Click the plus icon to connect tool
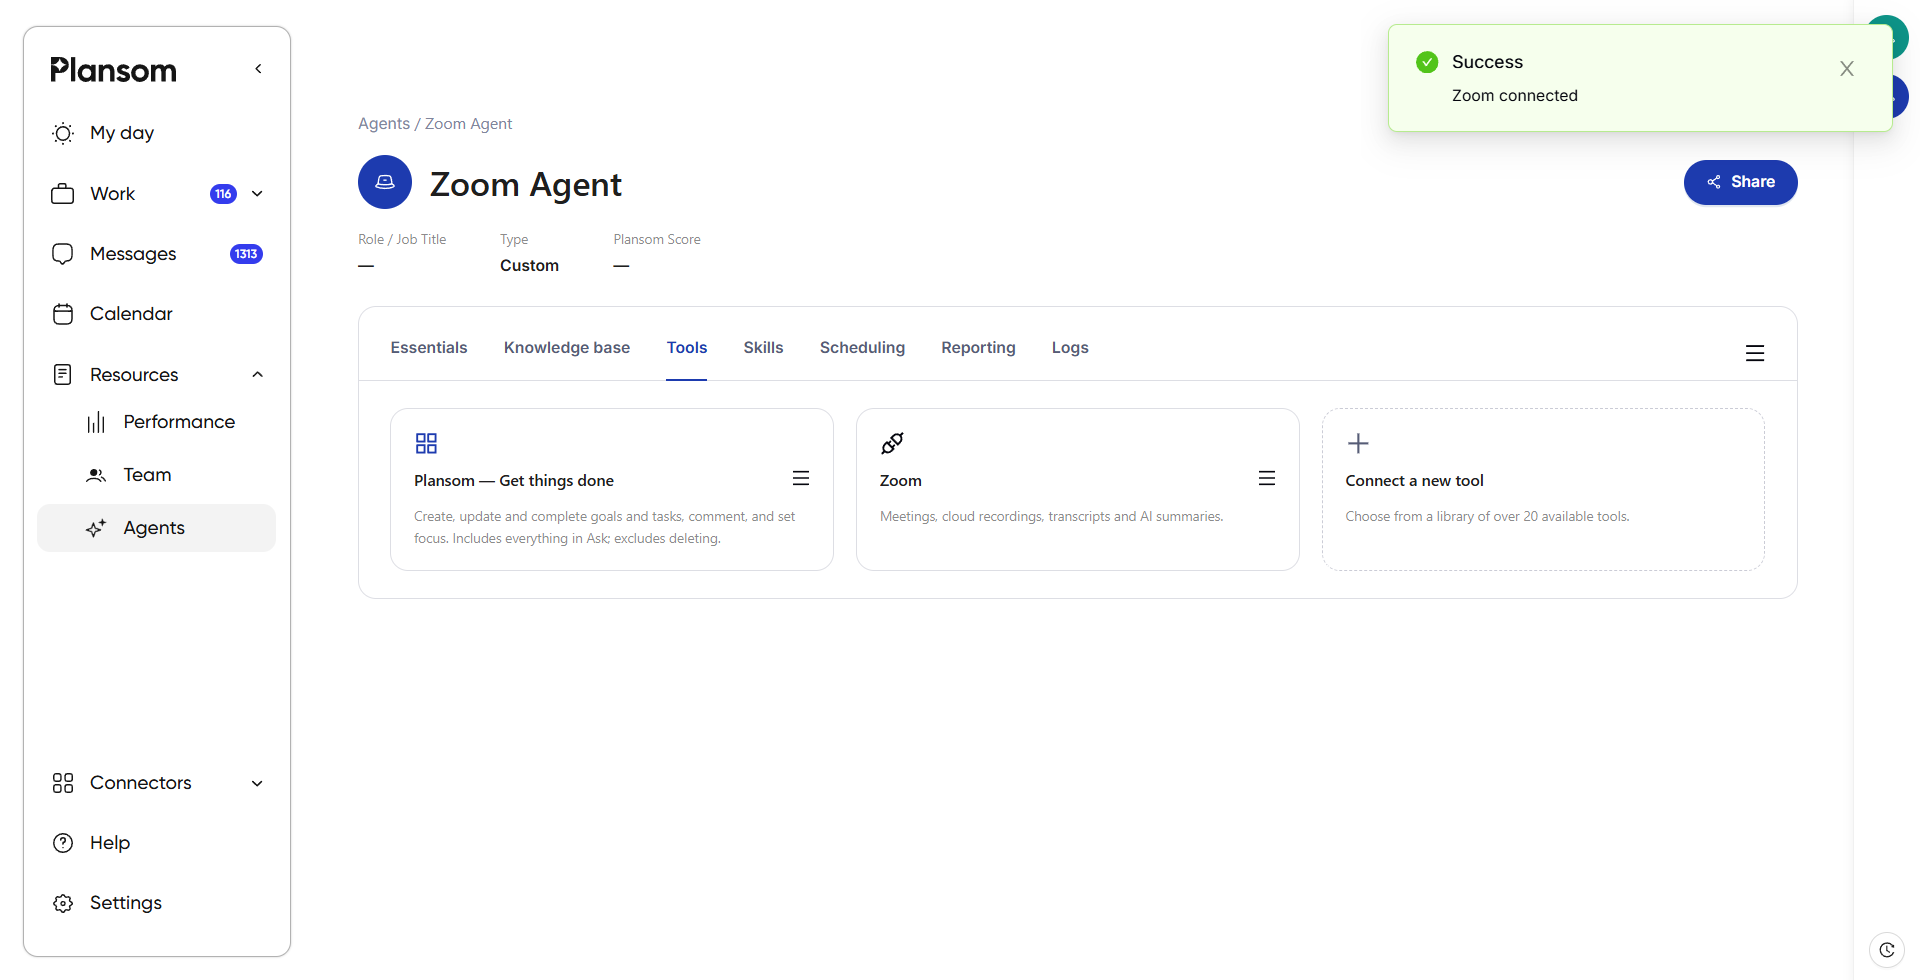 pyautogui.click(x=1358, y=443)
